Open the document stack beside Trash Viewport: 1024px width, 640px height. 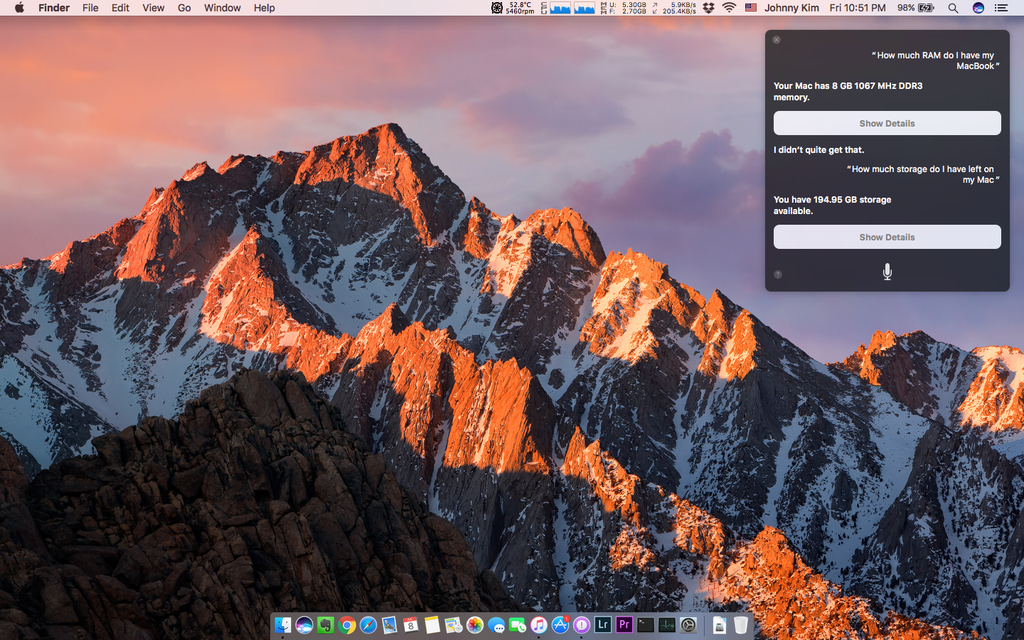coord(719,625)
